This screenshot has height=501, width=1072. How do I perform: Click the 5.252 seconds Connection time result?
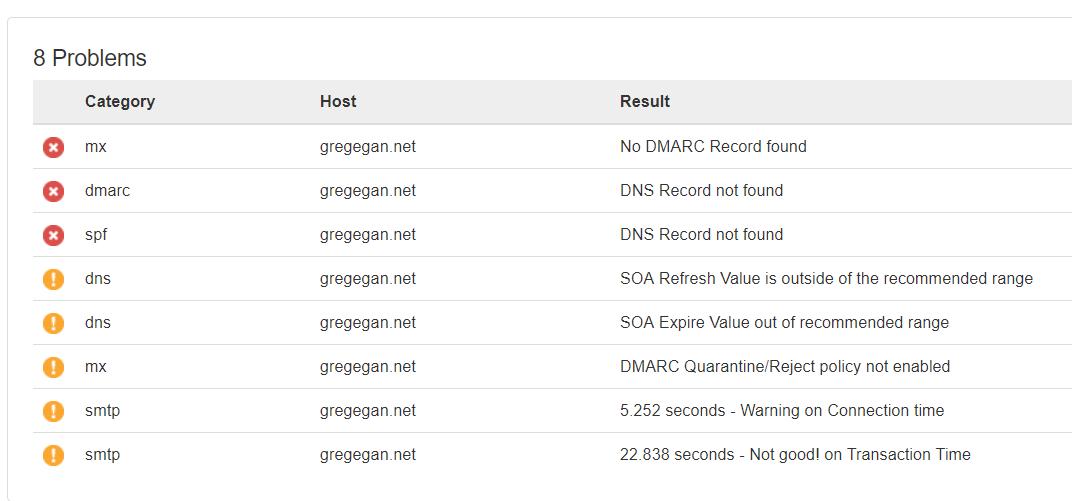pos(781,410)
